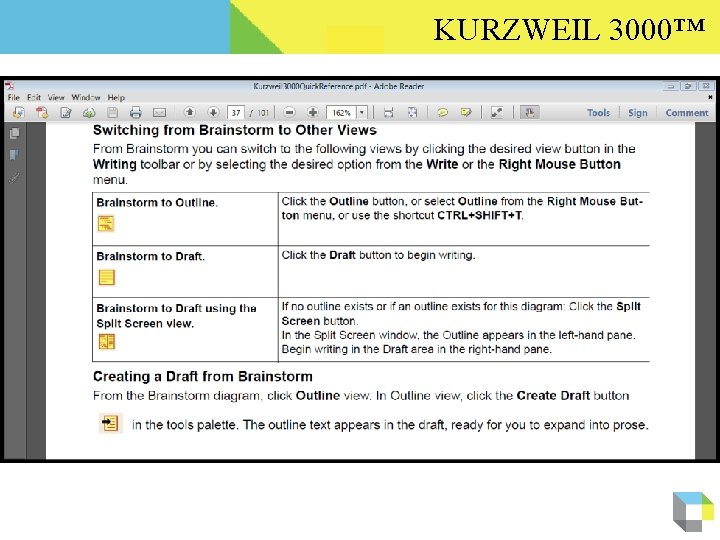Go to next page with down arrow
The width and height of the screenshot is (720, 540).
tap(213, 112)
